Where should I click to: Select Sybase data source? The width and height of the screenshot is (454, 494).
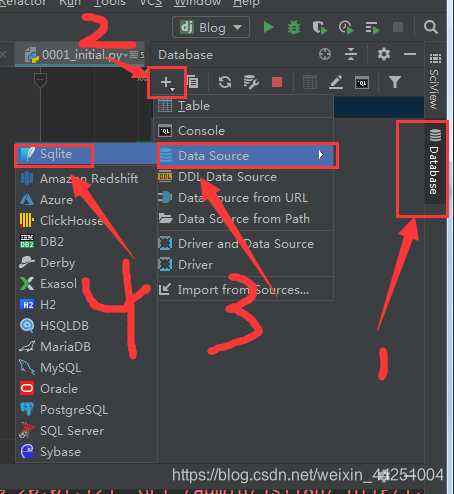(x=86, y=452)
